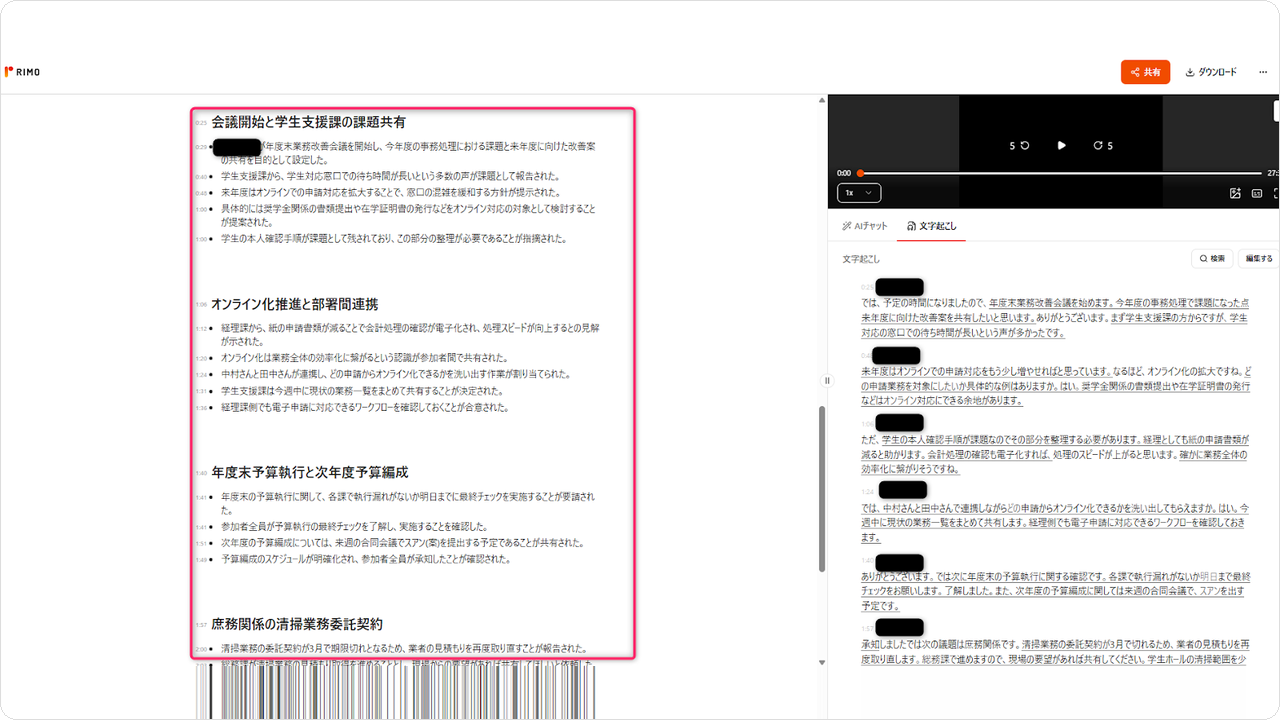
Task: Click bullet 来年度はオンラインでの申請対応を拡大
Action: pos(390,192)
